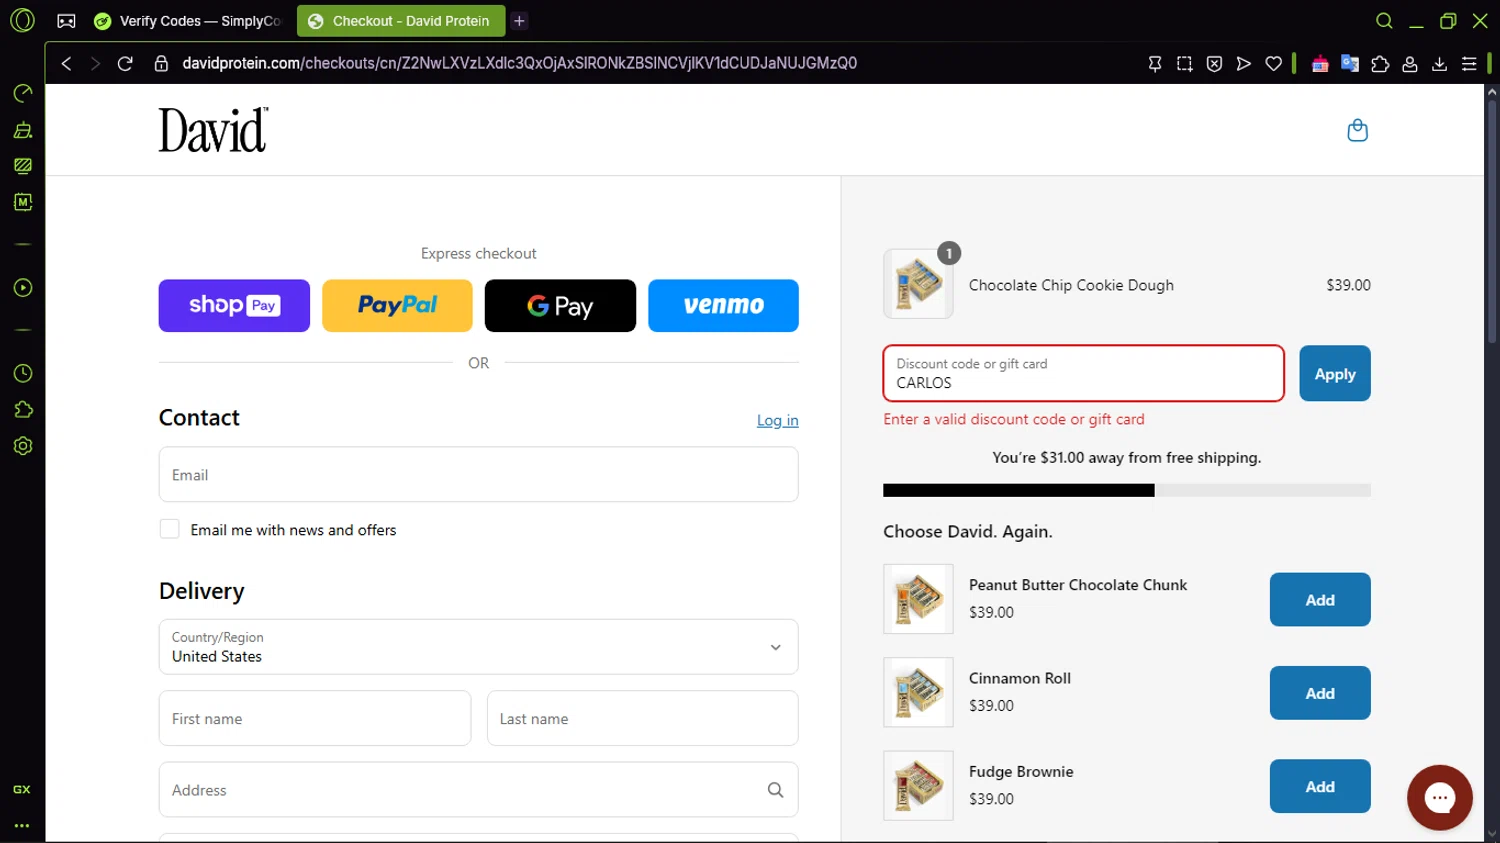Screen dimensions: 1500x843
Task: Pay with PayPal button
Action: click(397, 306)
